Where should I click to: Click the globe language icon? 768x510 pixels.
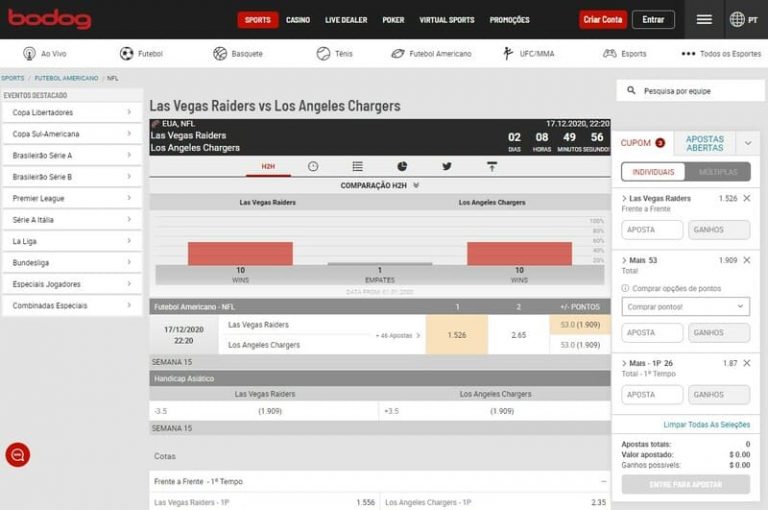click(x=737, y=19)
